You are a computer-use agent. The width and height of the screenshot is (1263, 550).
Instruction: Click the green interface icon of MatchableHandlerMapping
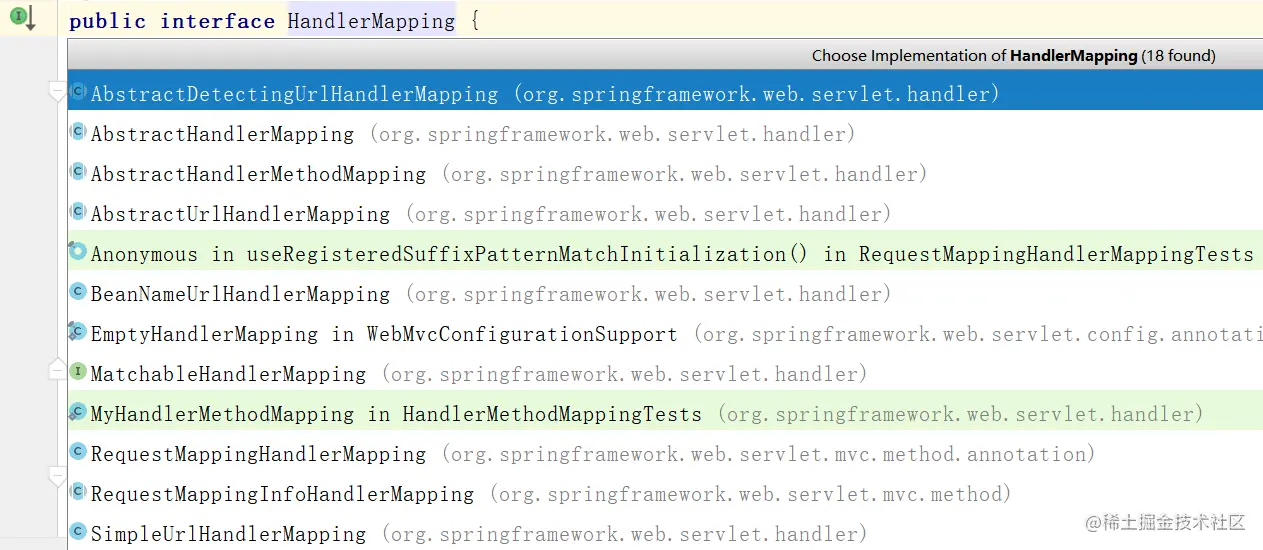tap(78, 371)
